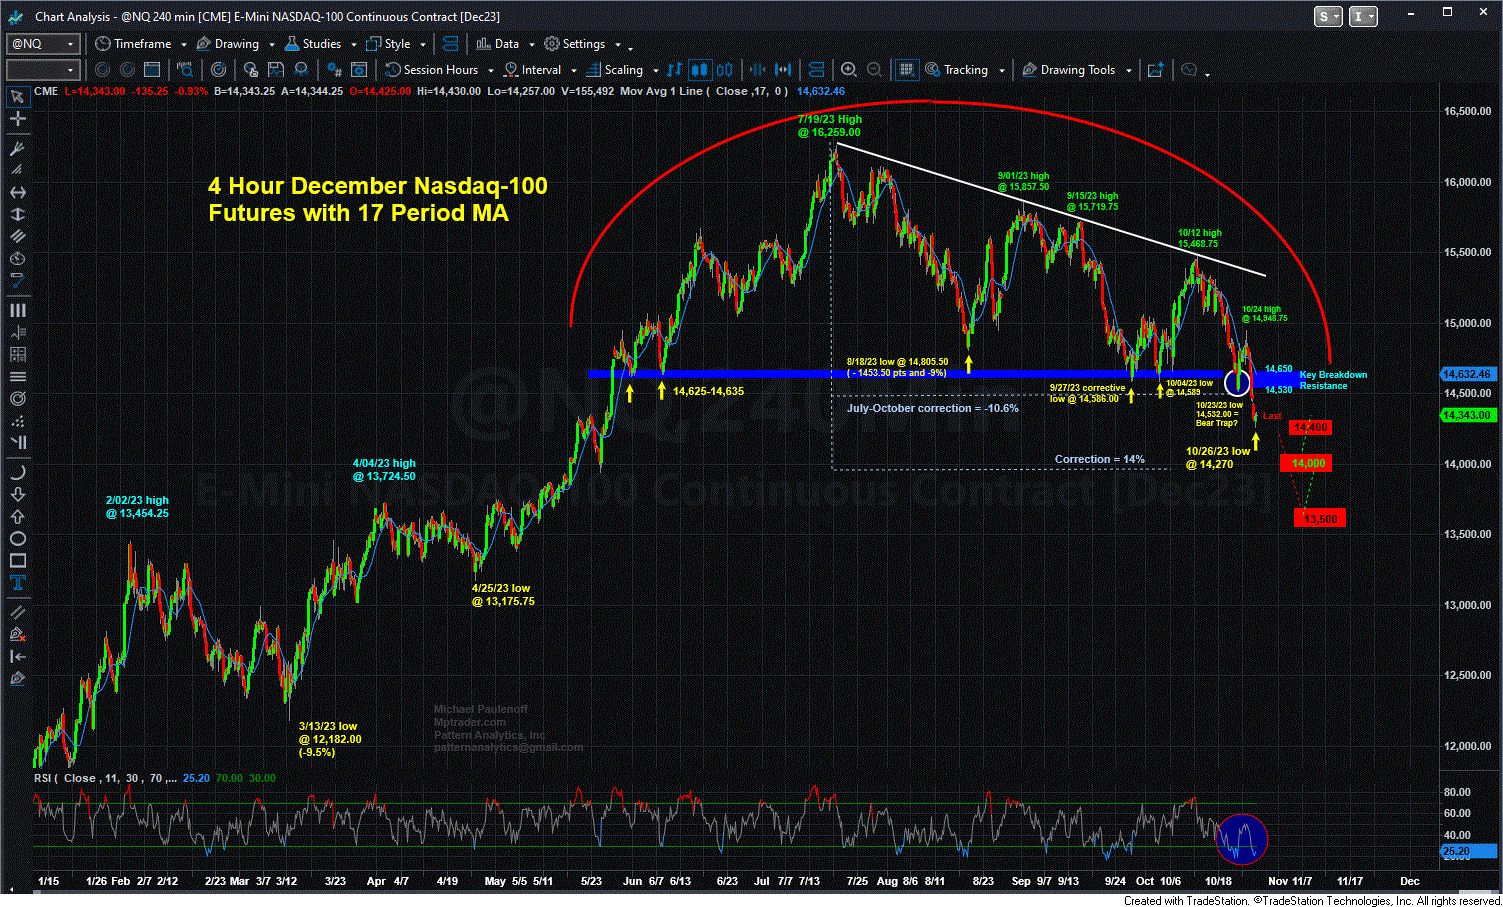Expand the Studies dropdown arrow

click(x=352, y=45)
